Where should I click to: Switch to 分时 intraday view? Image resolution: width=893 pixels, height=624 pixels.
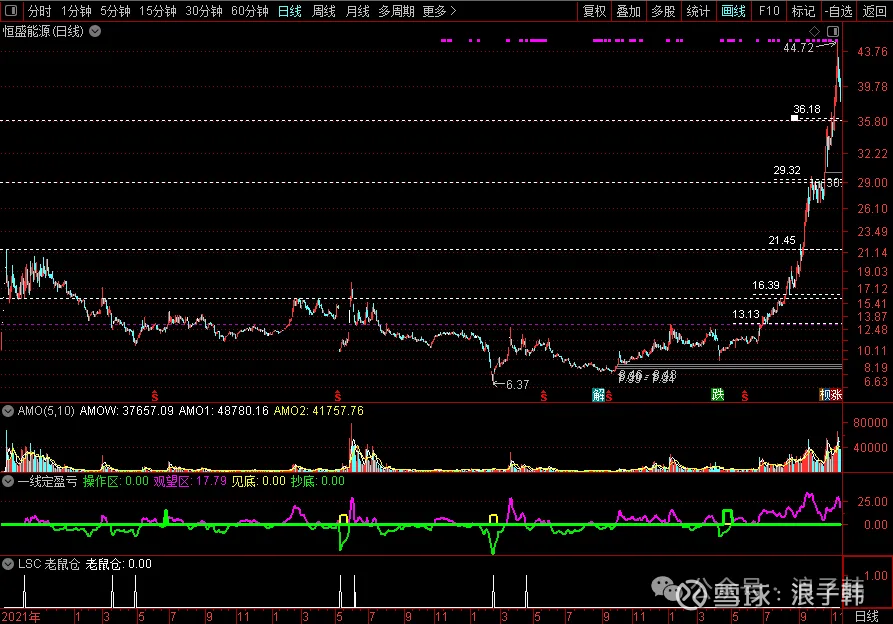pyautogui.click(x=39, y=11)
